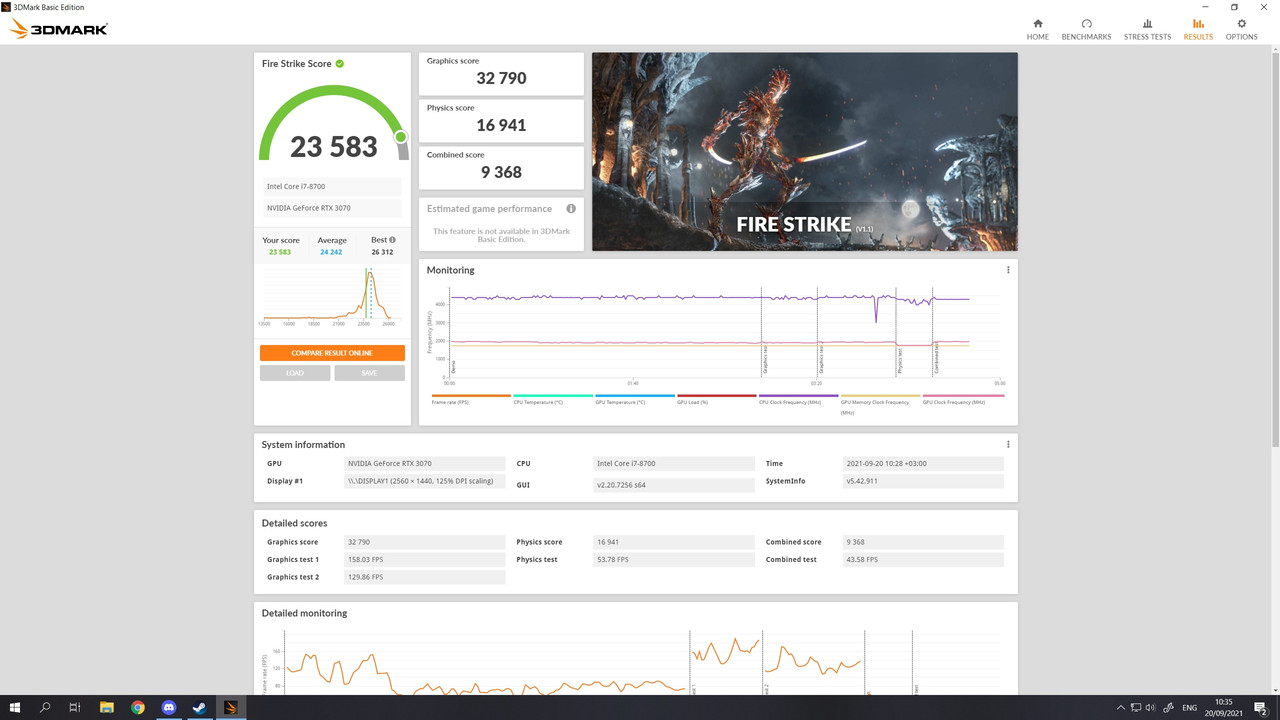Open the Monitoring panel three-dot menu
The width and height of the screenshot is (1280, 720).
tap(1008, 270)
